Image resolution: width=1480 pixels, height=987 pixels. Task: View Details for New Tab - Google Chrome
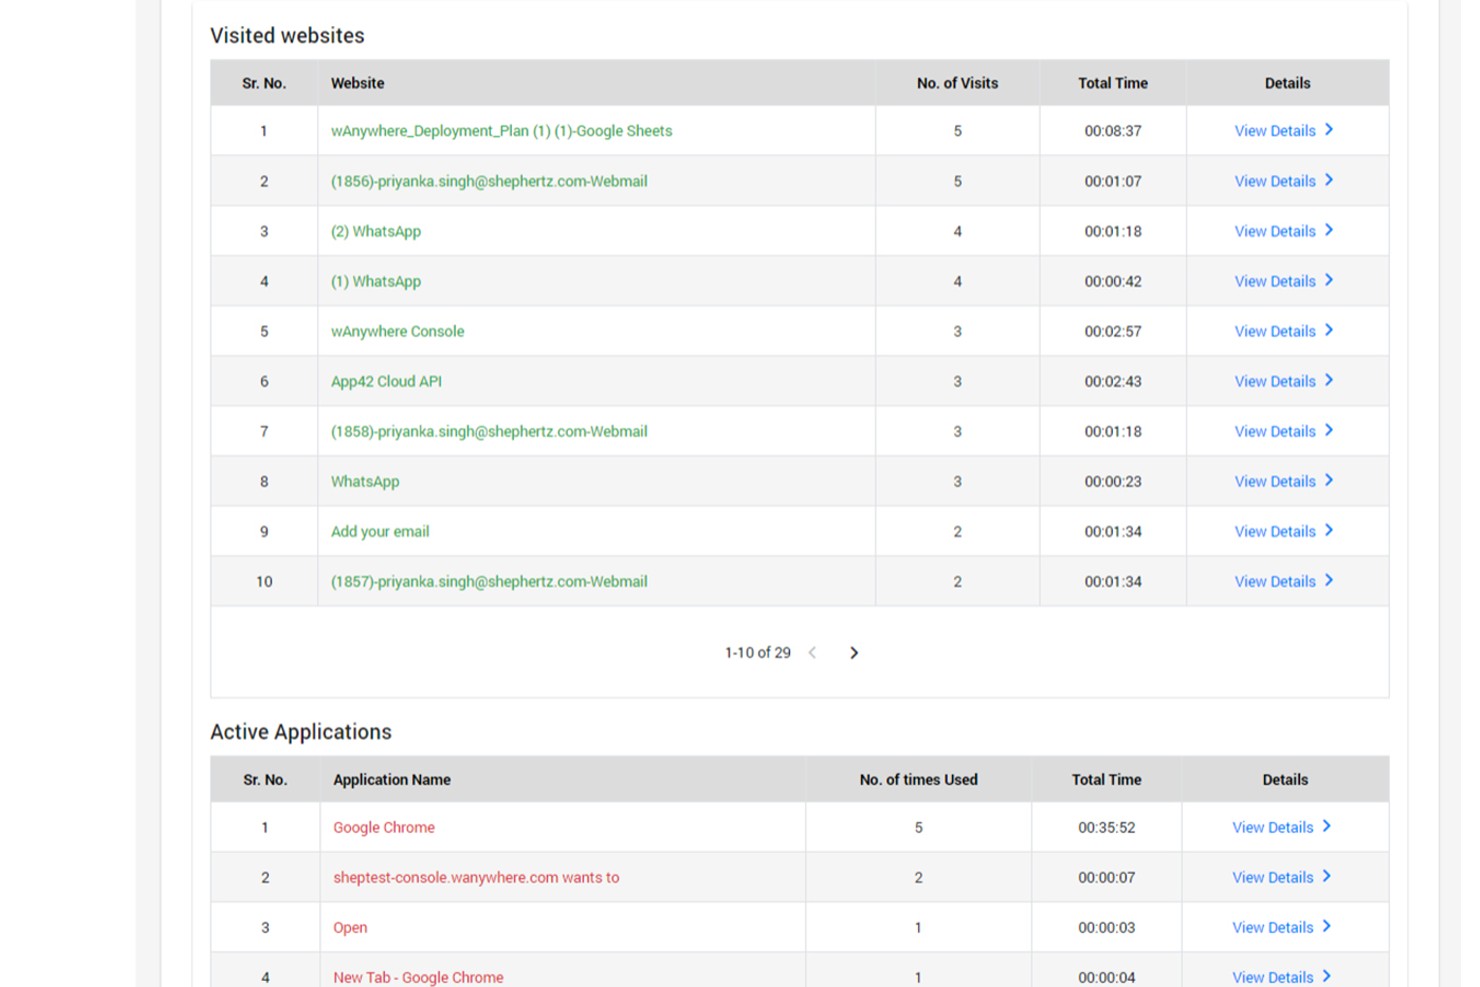(x=1272, y=977)
